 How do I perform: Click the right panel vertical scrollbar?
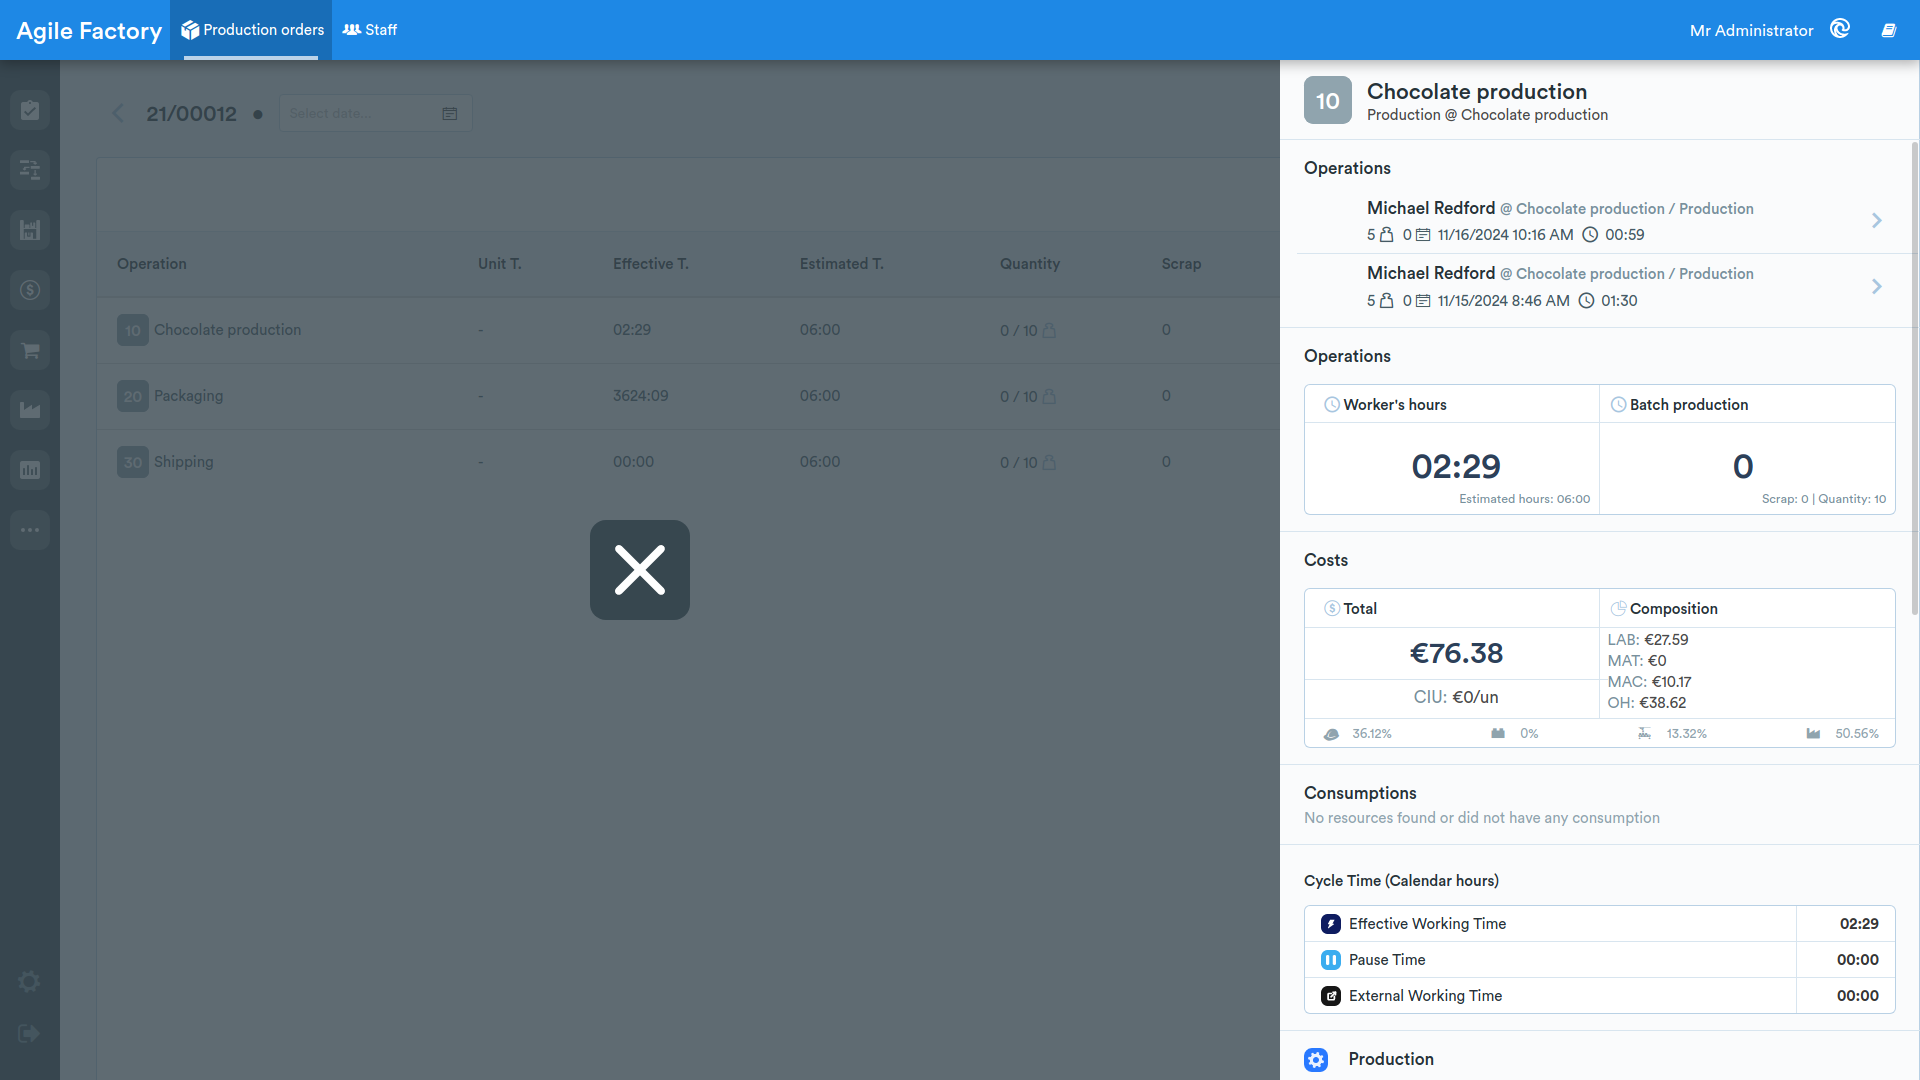1915,380
